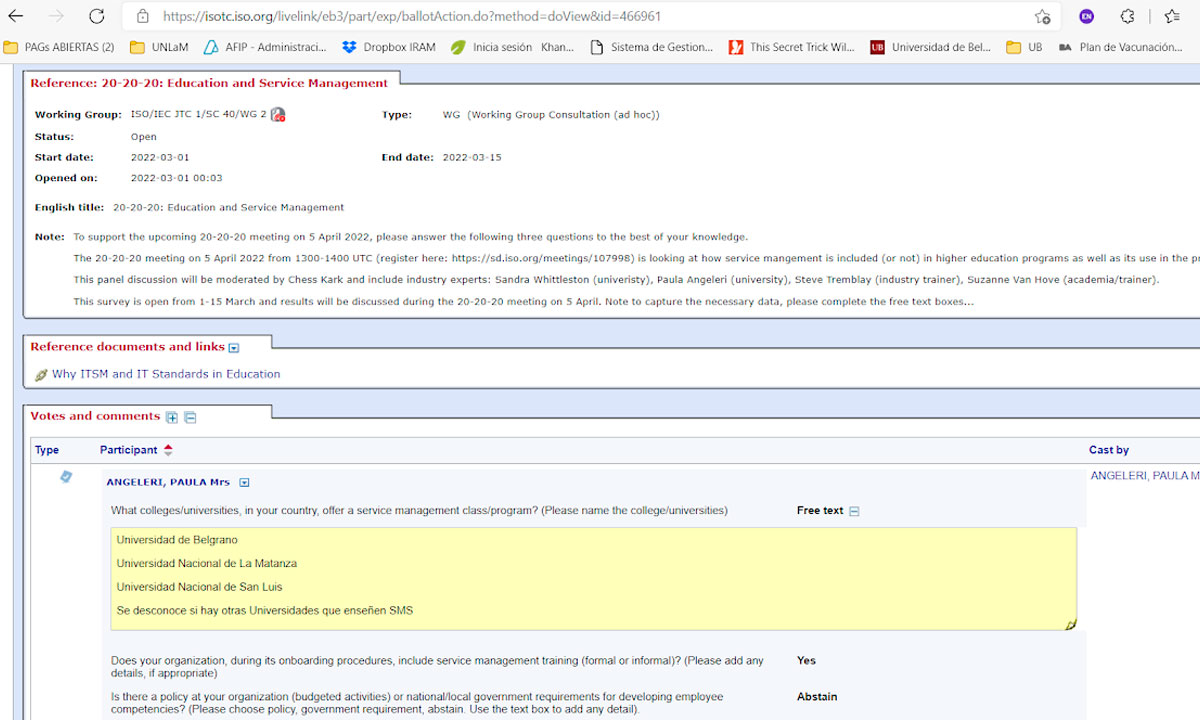The height and width of the screenshot is (720, 1200).
Task: Click the browser reload button
Action: point(96,16)
